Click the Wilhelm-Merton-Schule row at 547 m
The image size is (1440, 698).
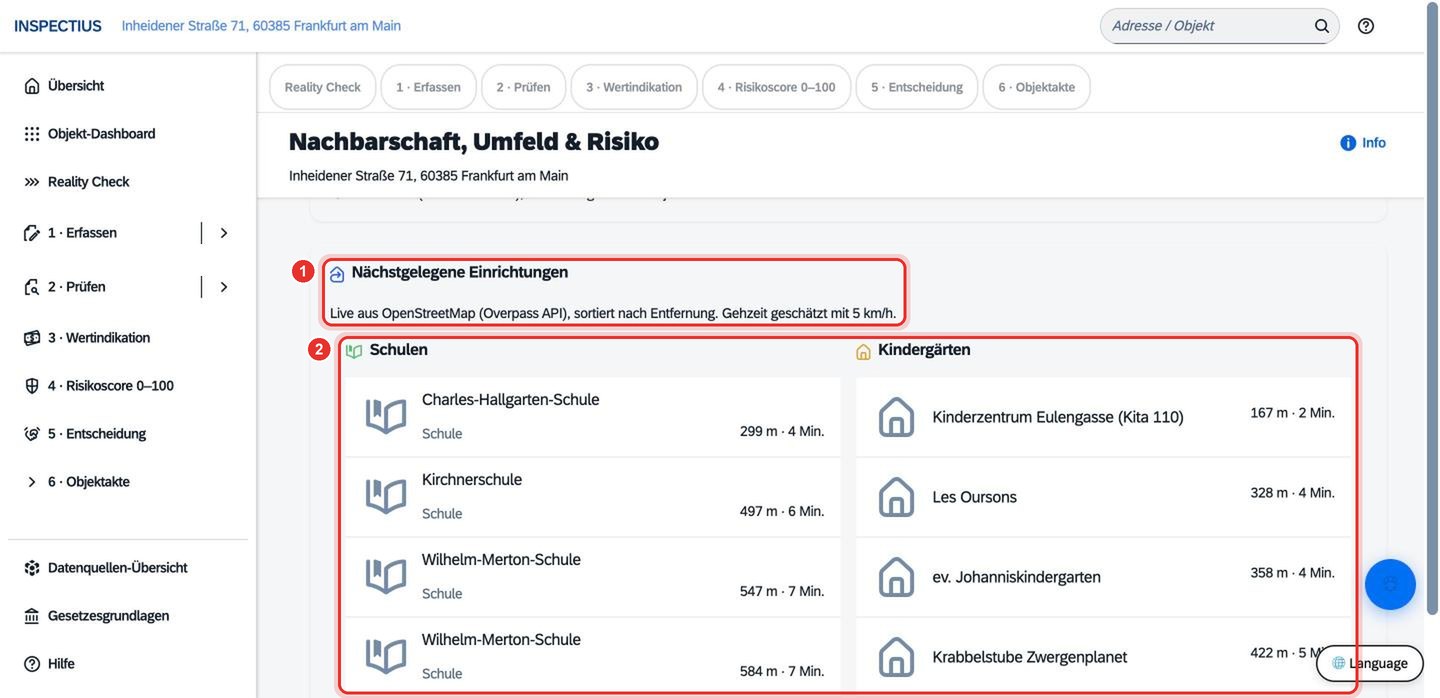pos(593,577)
